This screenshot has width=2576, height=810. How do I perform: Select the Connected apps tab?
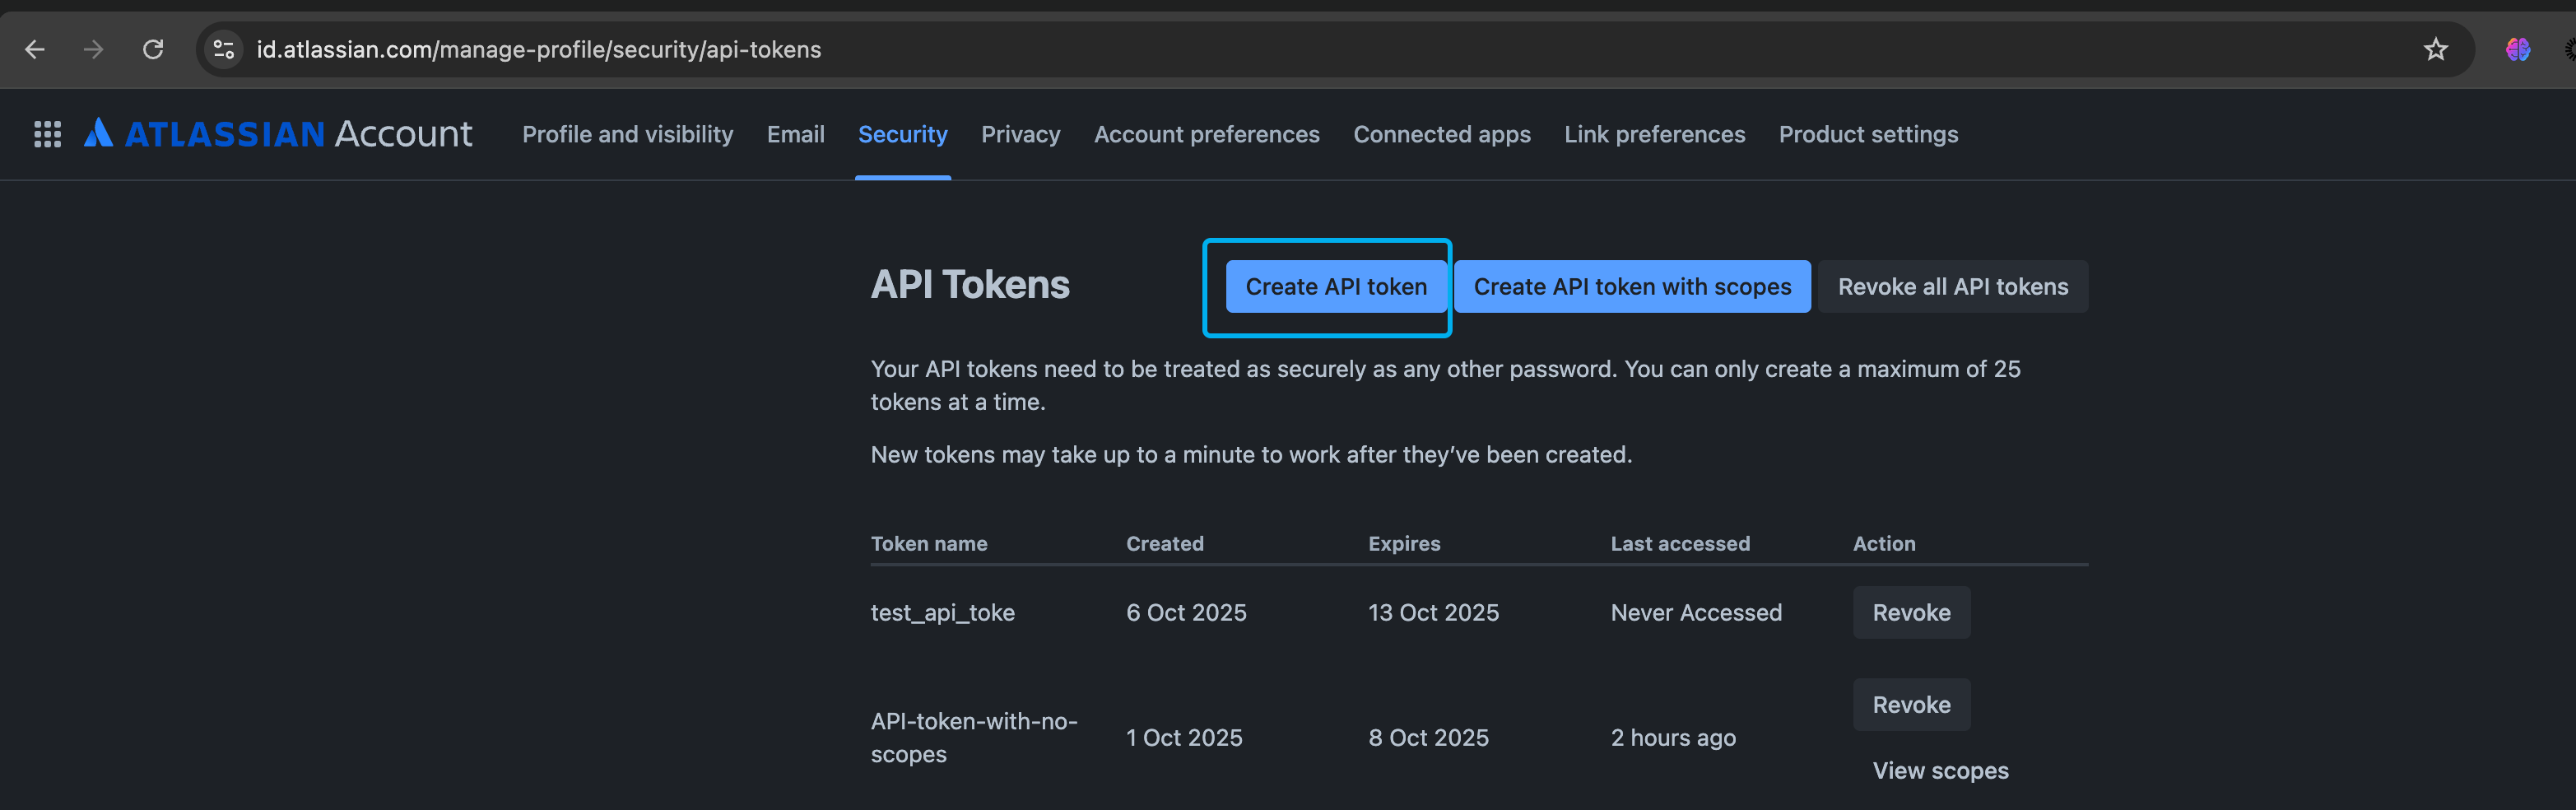pyautogui.click(x=1441, y=134)
